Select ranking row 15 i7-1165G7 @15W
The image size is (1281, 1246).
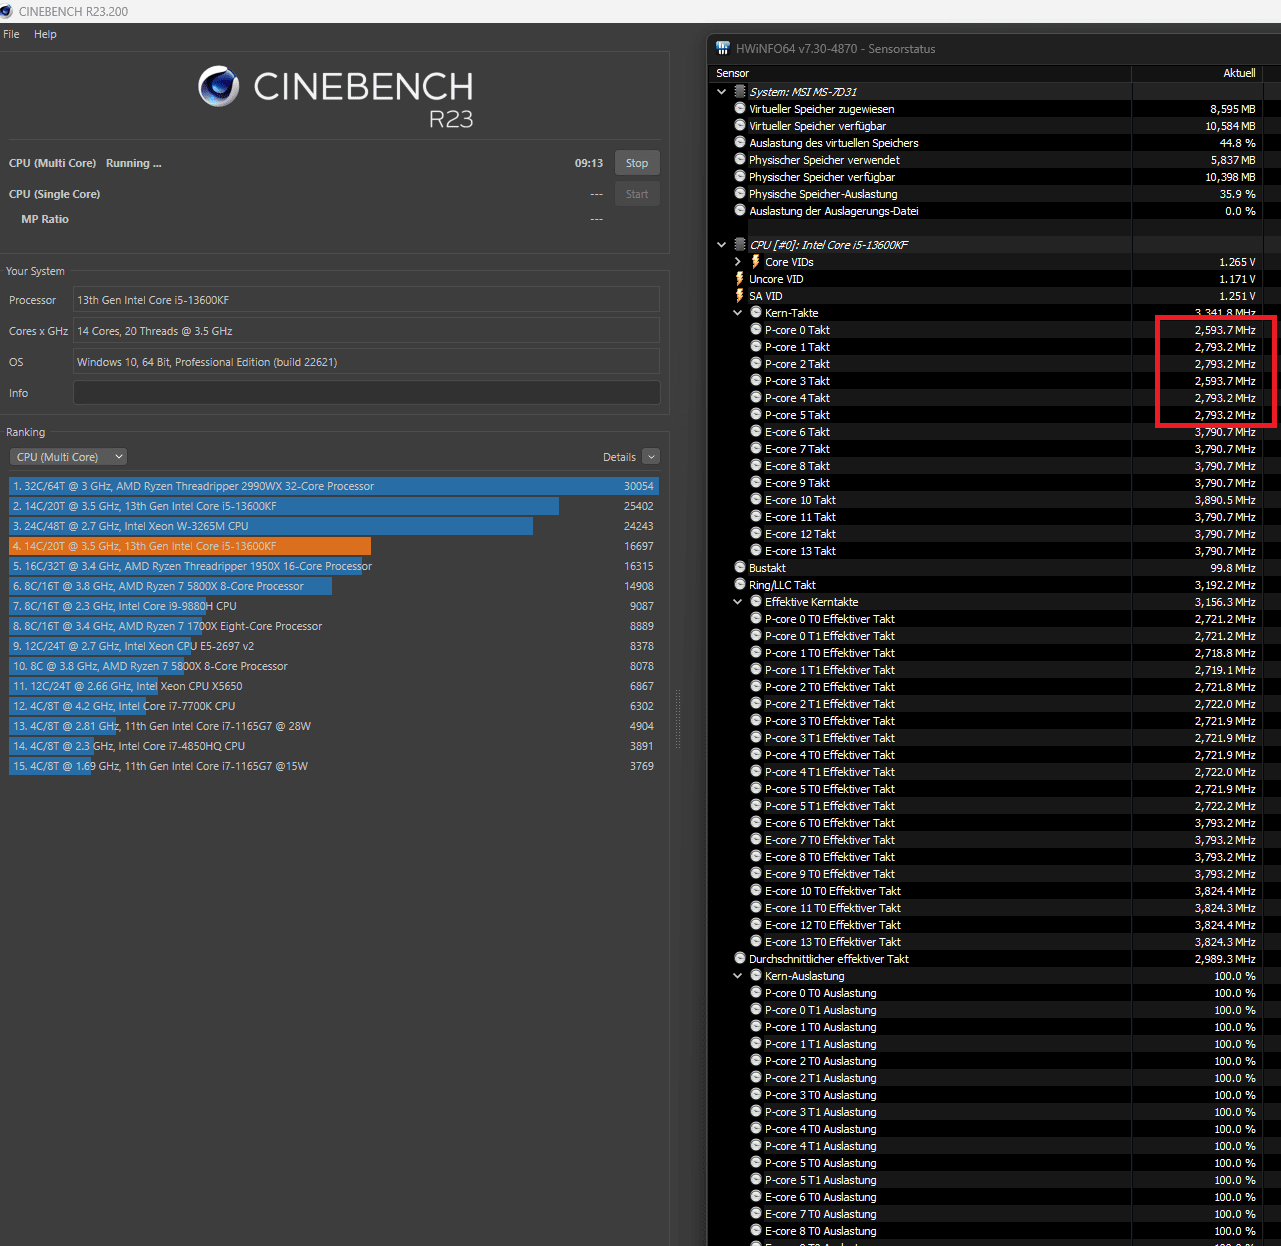pyautogui.click(x=334, y=766)
